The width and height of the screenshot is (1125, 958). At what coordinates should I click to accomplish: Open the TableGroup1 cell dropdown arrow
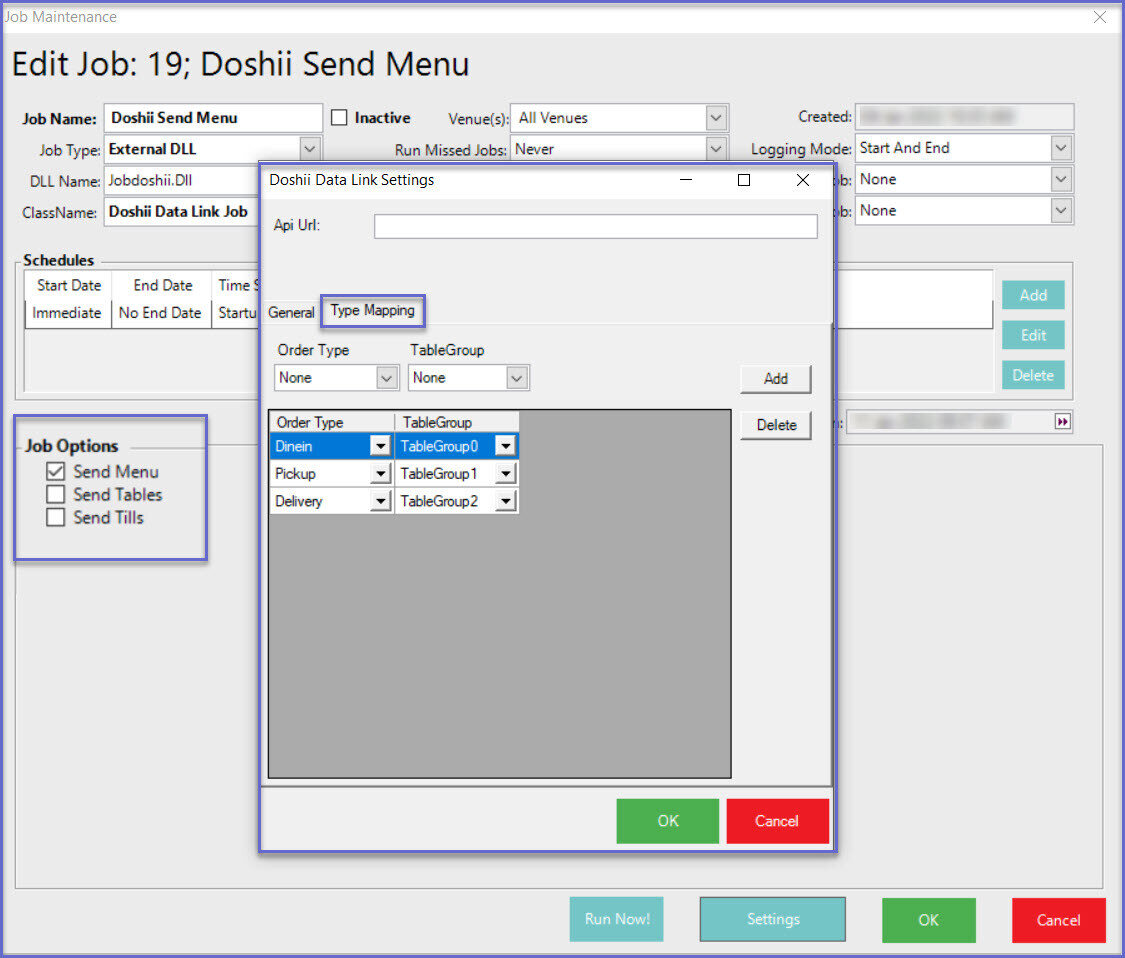(x=506, y=474)
